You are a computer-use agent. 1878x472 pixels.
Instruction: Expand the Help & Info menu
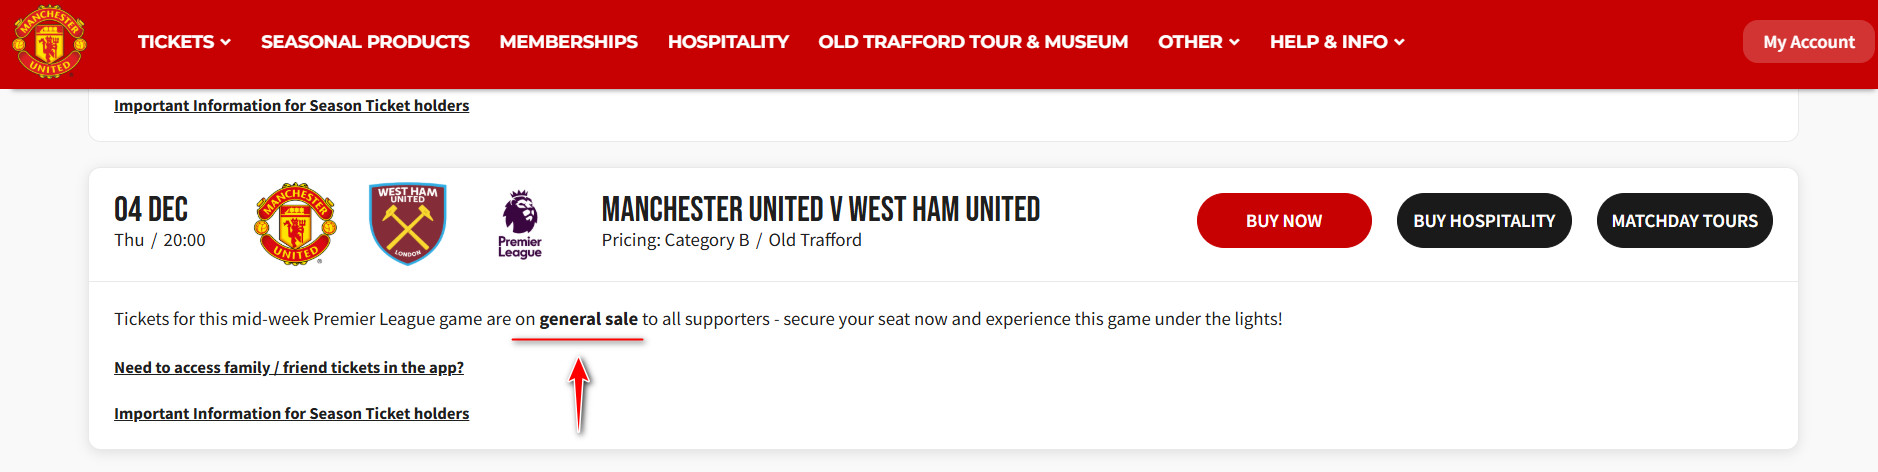click(1336, 42)
